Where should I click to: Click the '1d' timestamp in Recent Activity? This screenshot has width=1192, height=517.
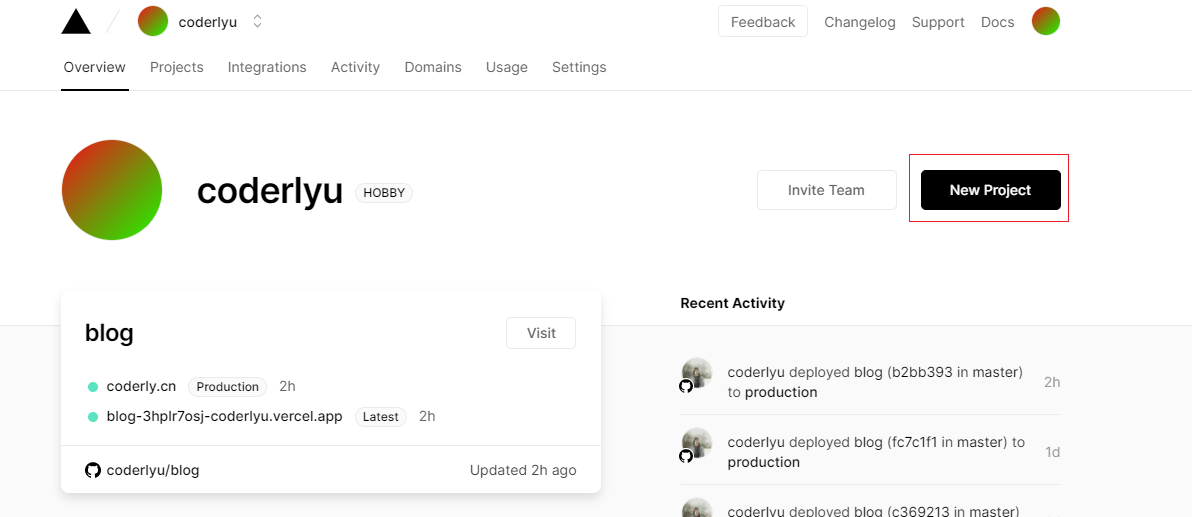1052,452
